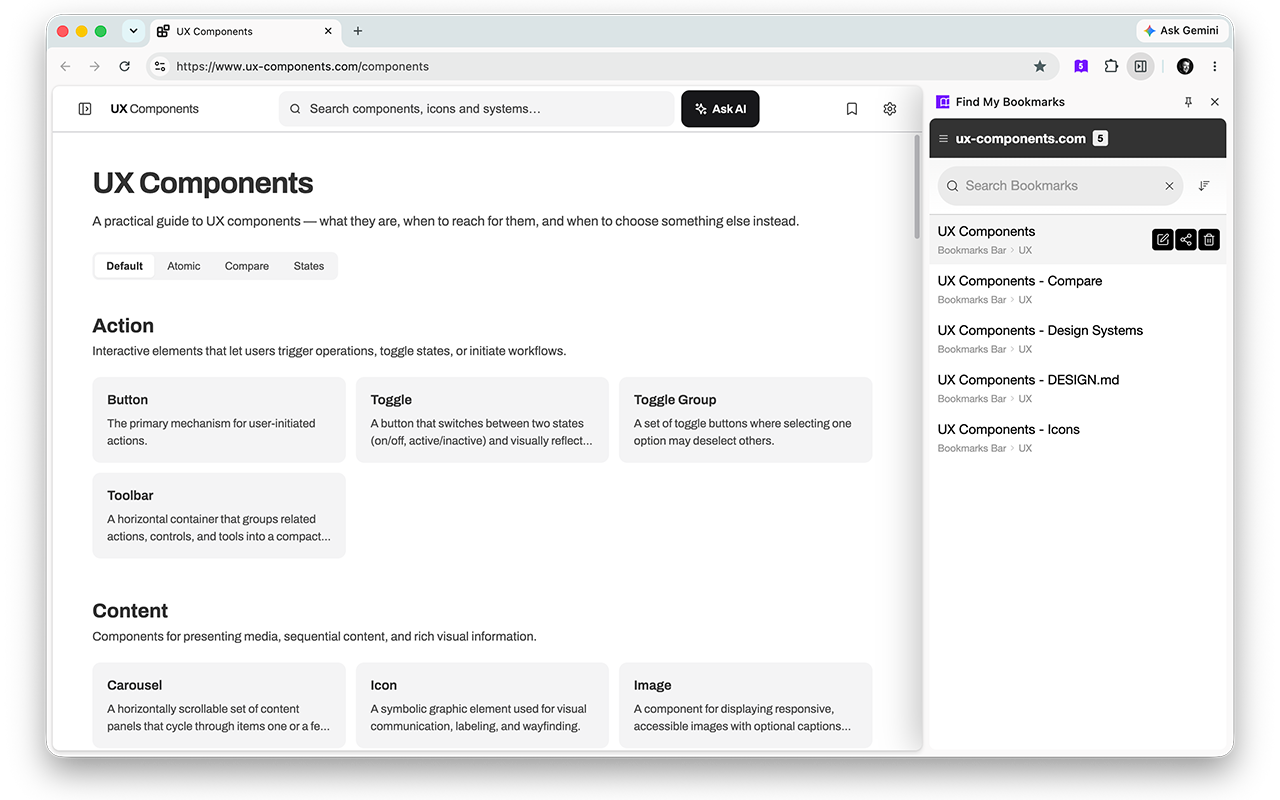The height and width of the screenshot is (800, 1280).
Task: Click the UX Components site logo
Action: 155,109
